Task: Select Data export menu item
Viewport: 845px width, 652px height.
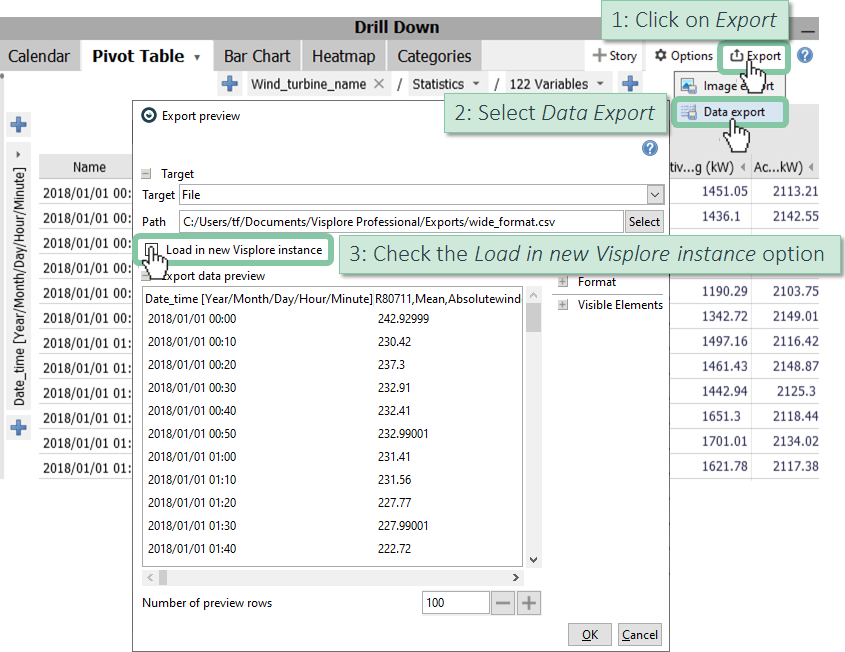Action: point(732,112)
